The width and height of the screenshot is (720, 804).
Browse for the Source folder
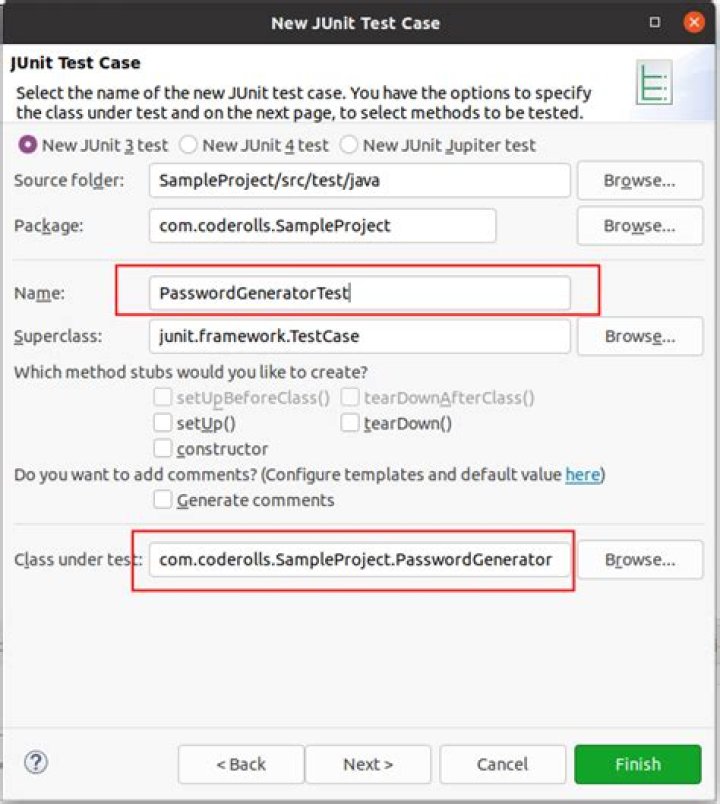(639, 181)
